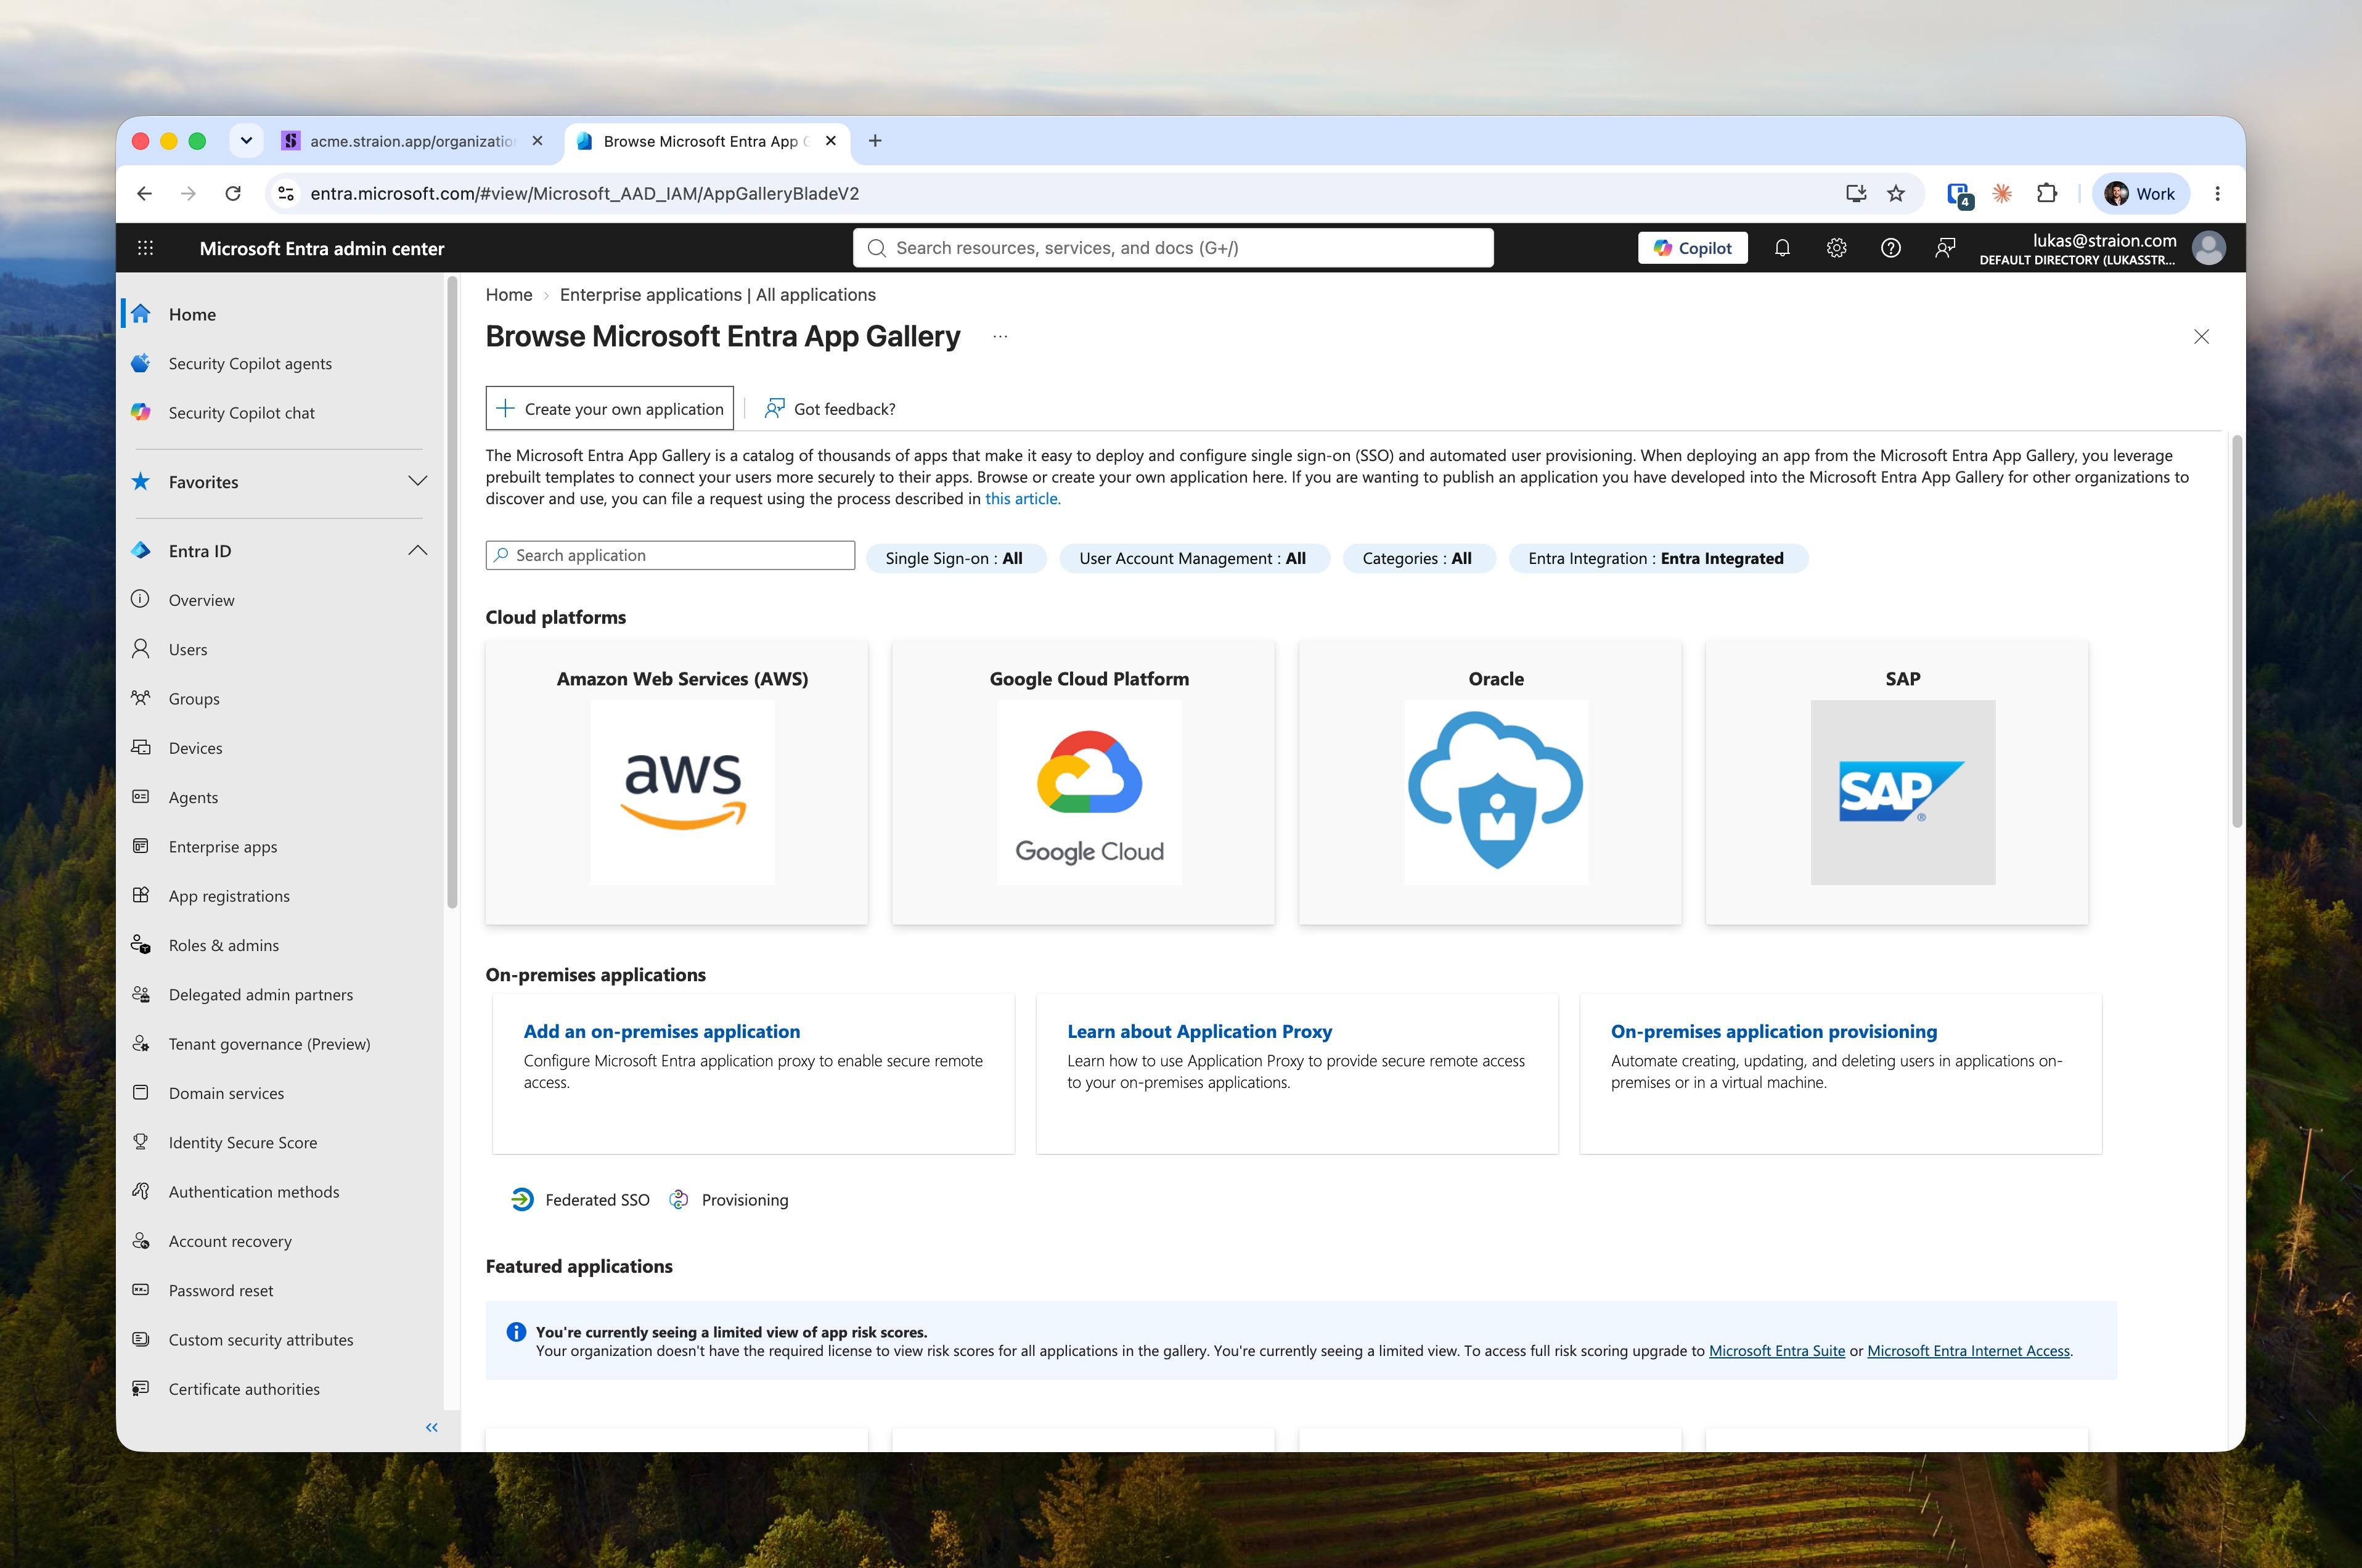Open Security Copilot chat

pos(241,413)
